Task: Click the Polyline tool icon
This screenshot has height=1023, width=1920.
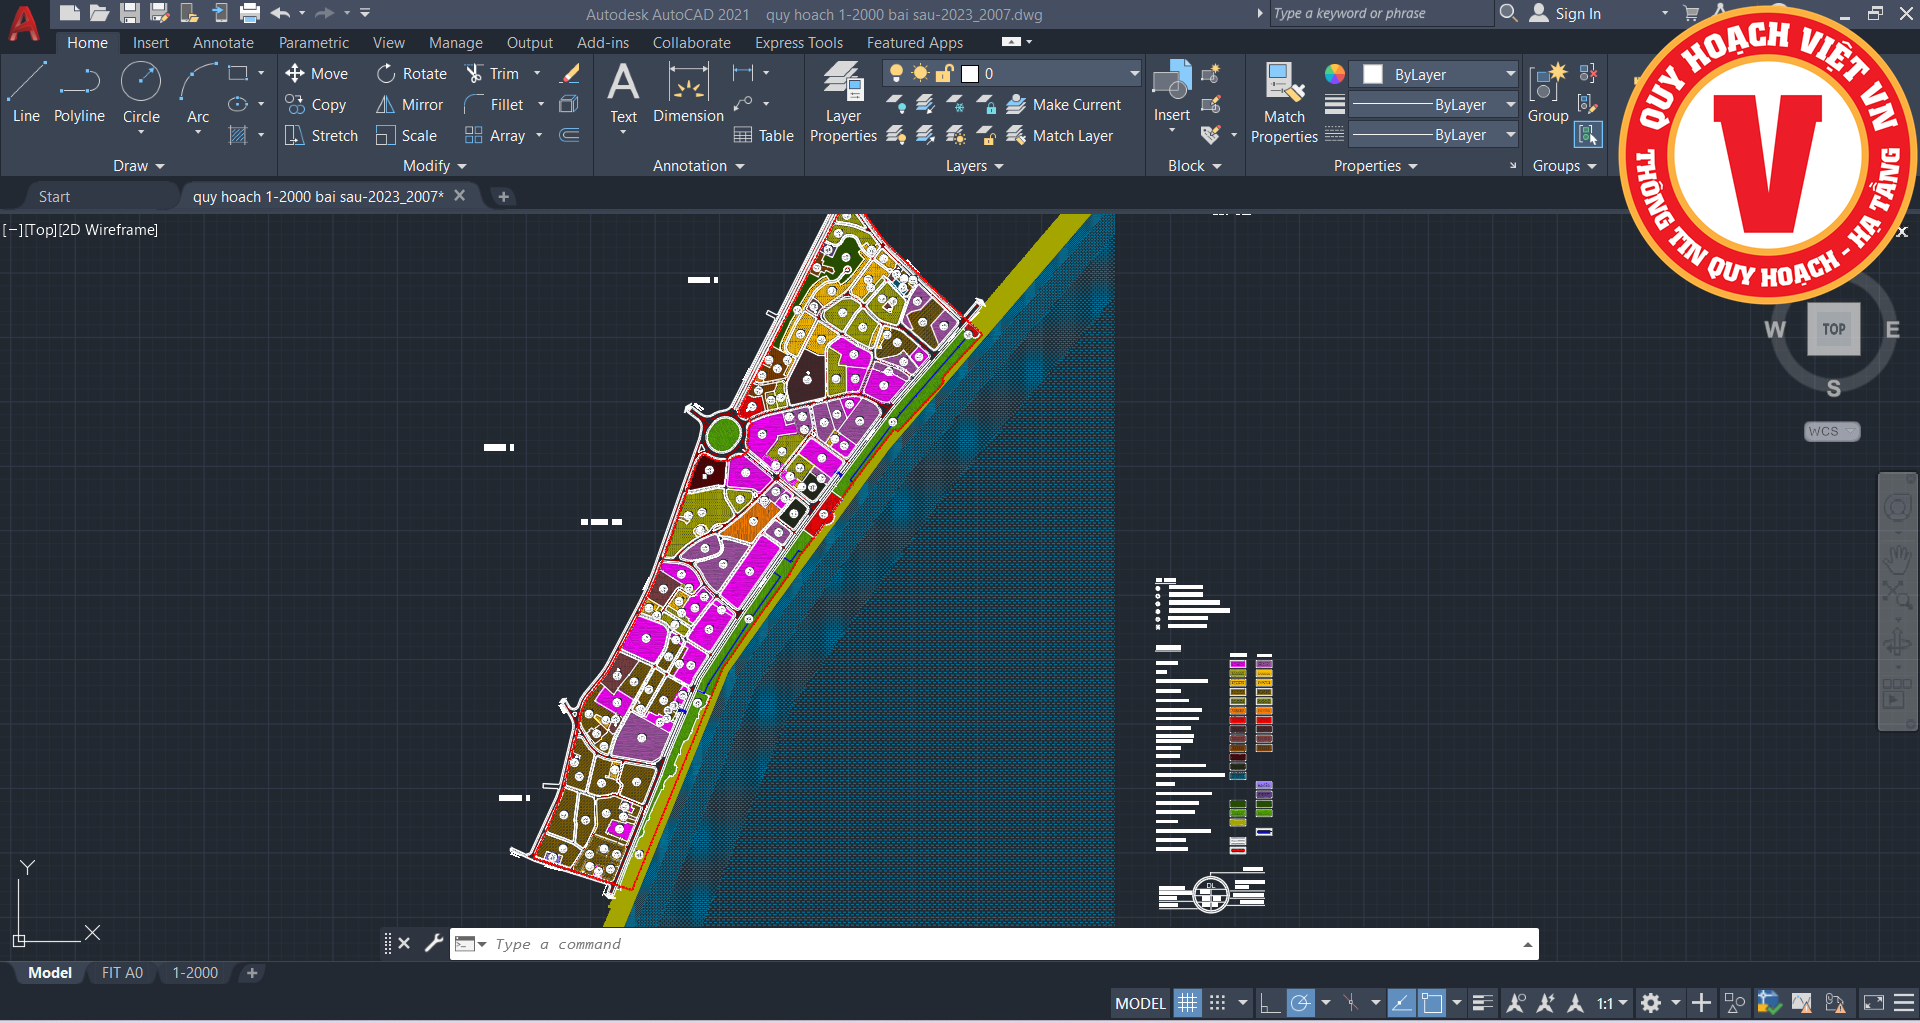Action: pyautogui.click(x=79, y=92)
